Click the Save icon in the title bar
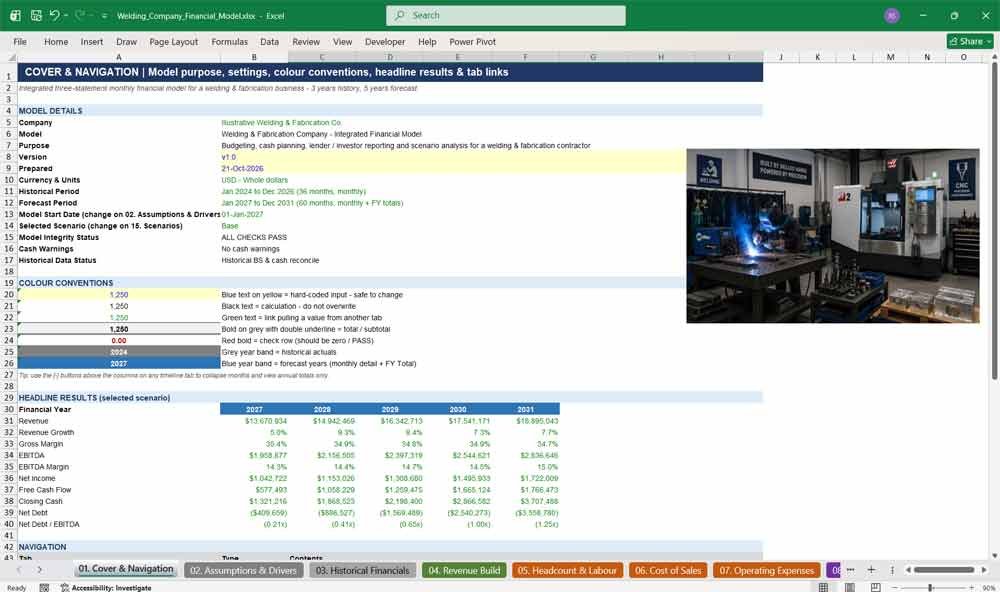Screen dimensions: 1000x592 pyautogui.click(x=36, y=15)
